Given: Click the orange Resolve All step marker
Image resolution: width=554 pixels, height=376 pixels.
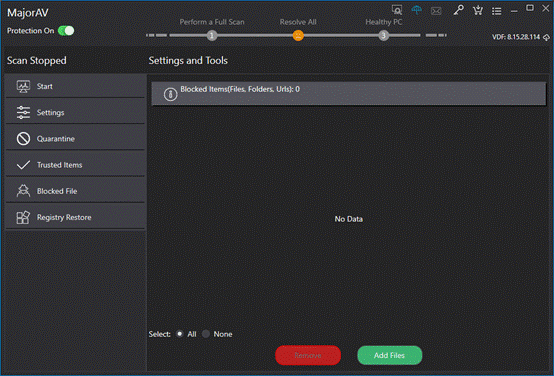Looking at the screenshot, I should click(298, 35).
